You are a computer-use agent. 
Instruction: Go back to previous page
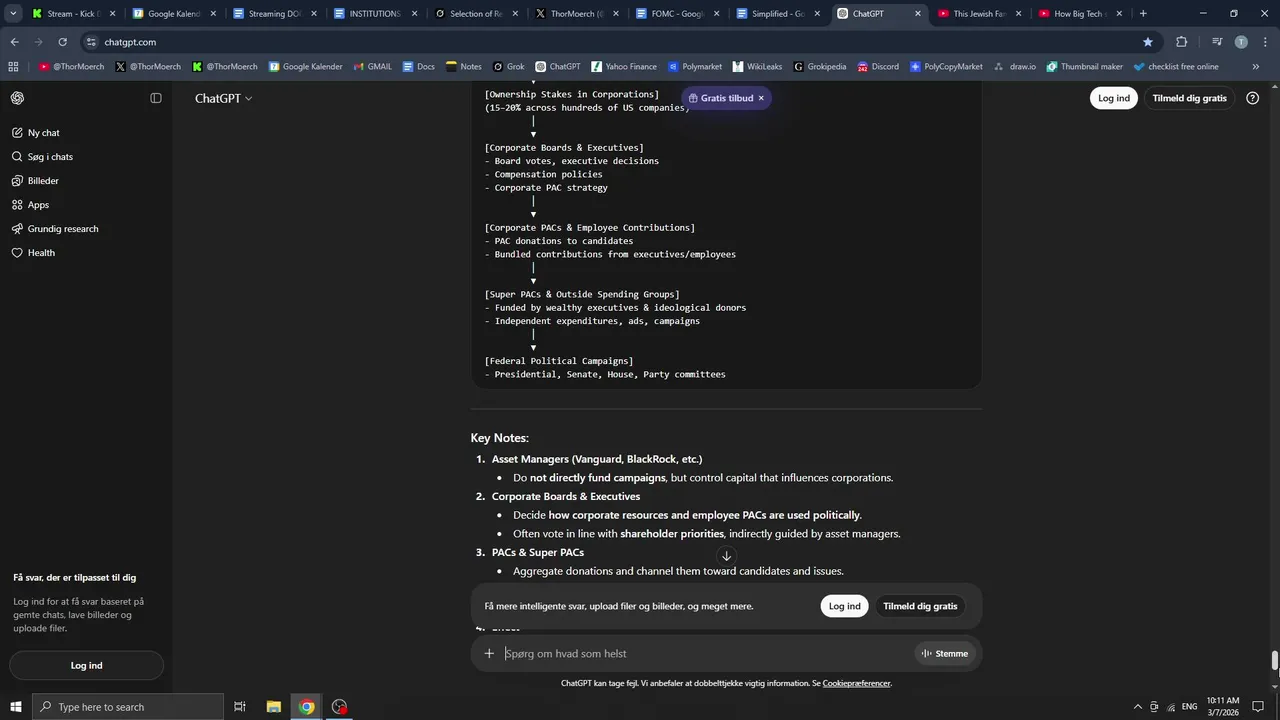(x=14, y=42)
